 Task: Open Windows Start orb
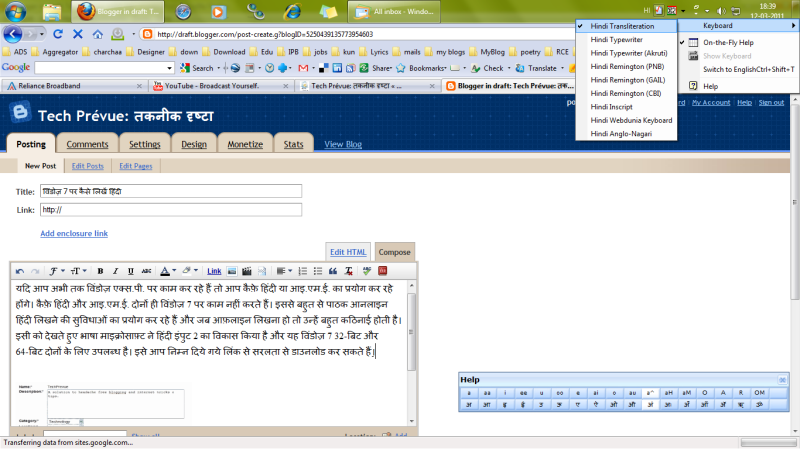(16, 11)
